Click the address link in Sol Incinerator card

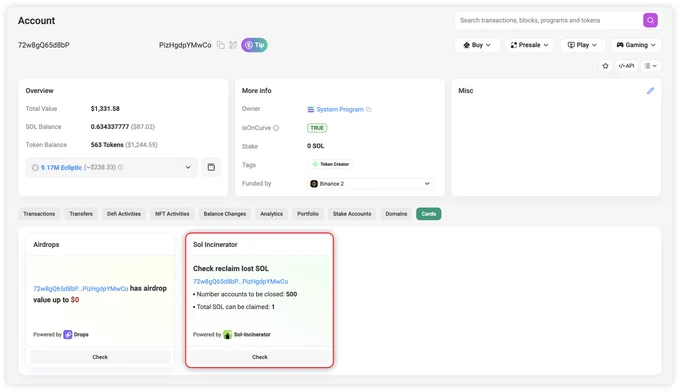241,281
